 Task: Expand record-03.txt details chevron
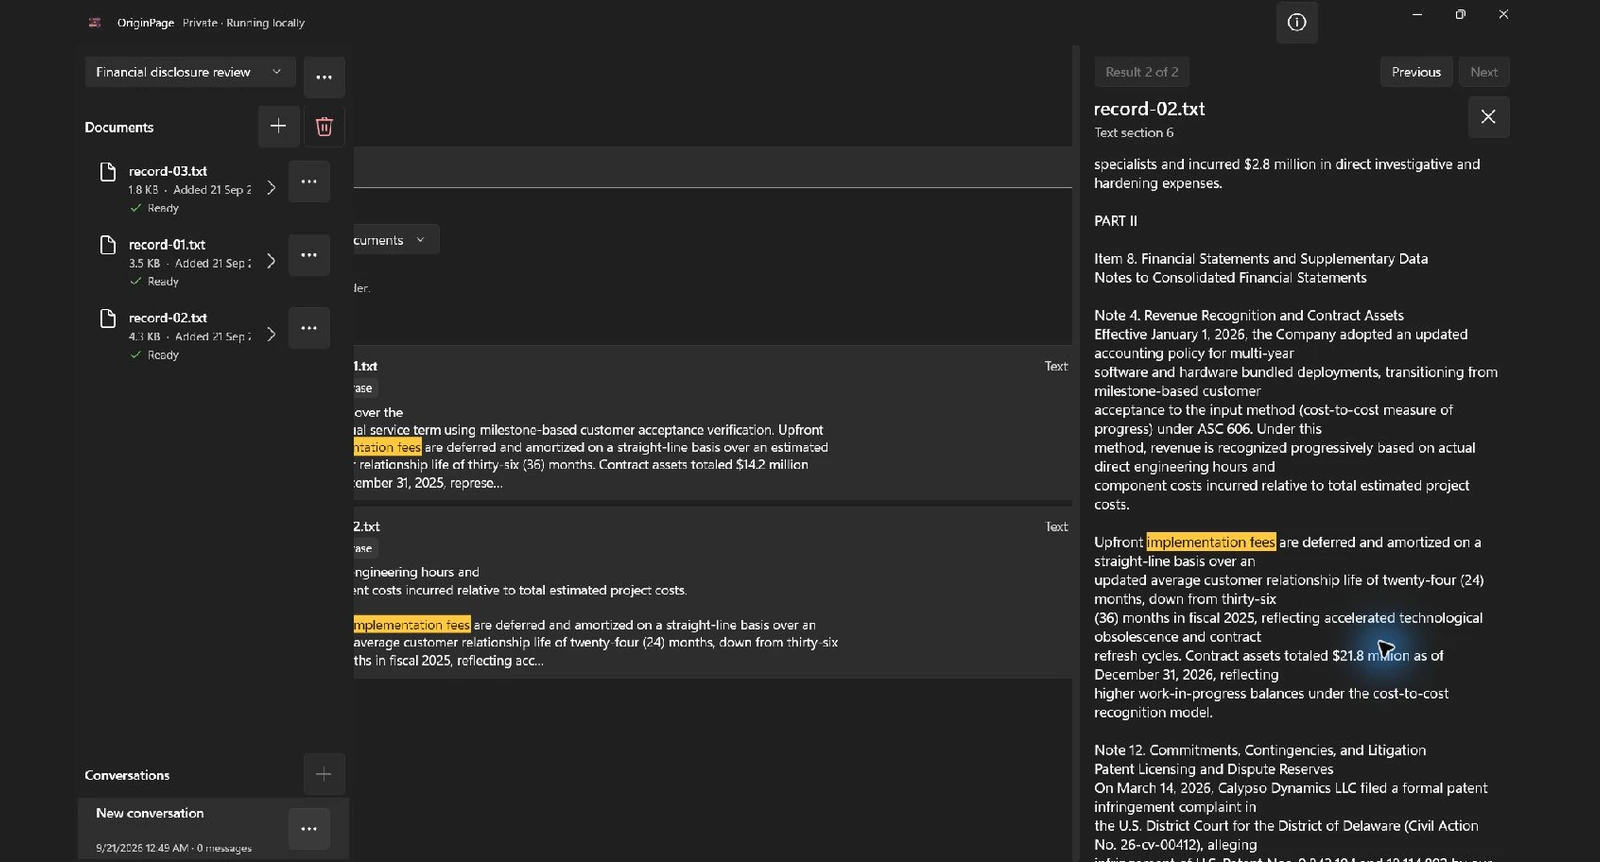point(271,188)
